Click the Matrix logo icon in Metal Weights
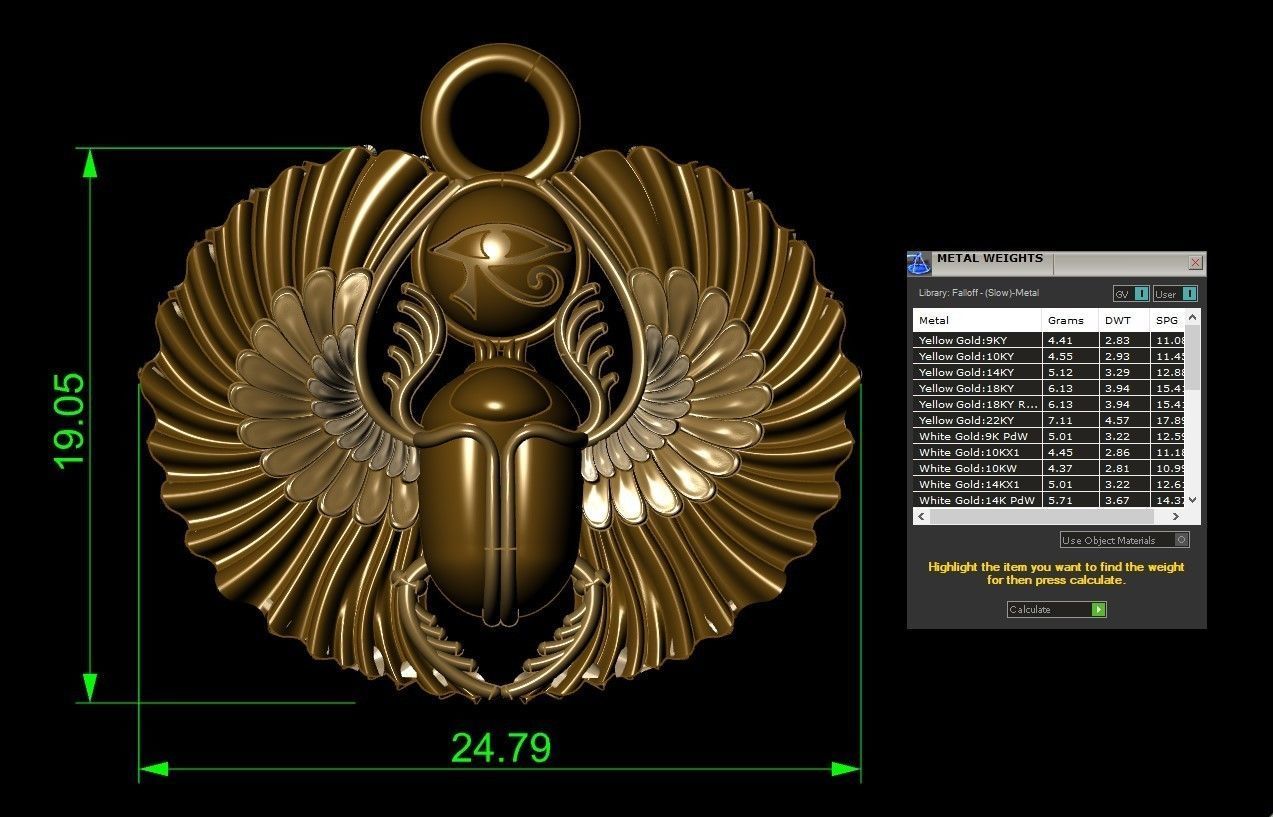Screen dimensions: 1273x817 (919, 263)
